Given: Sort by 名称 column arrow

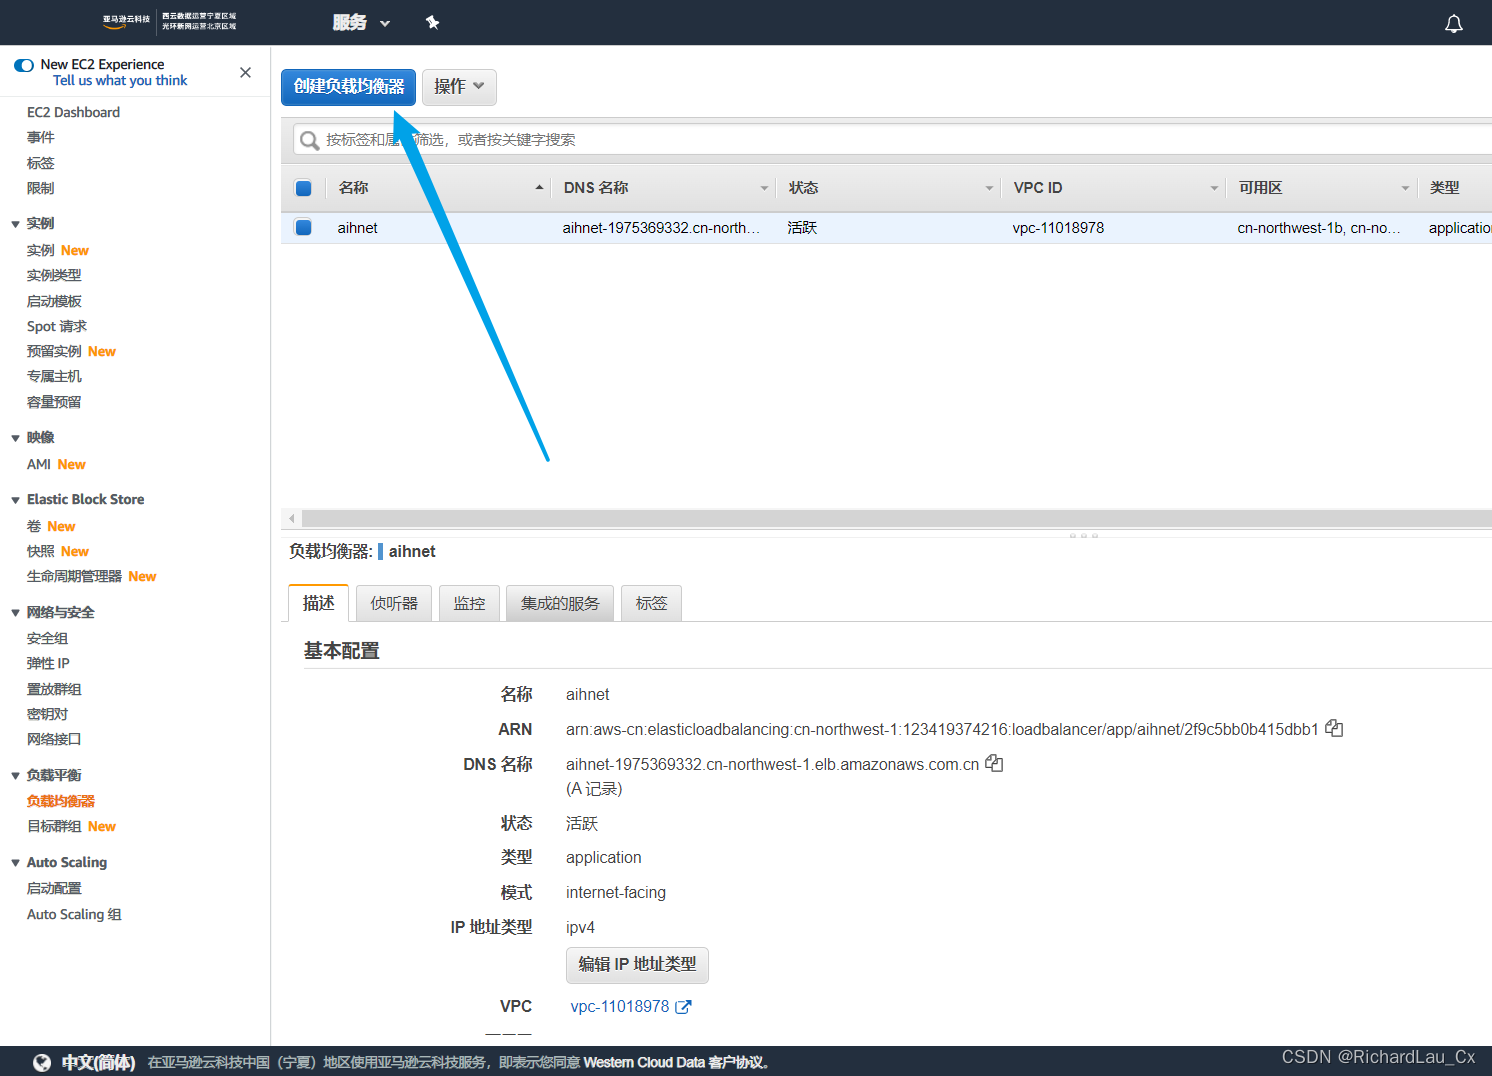Looking at the screenshot, I should 539,188.
